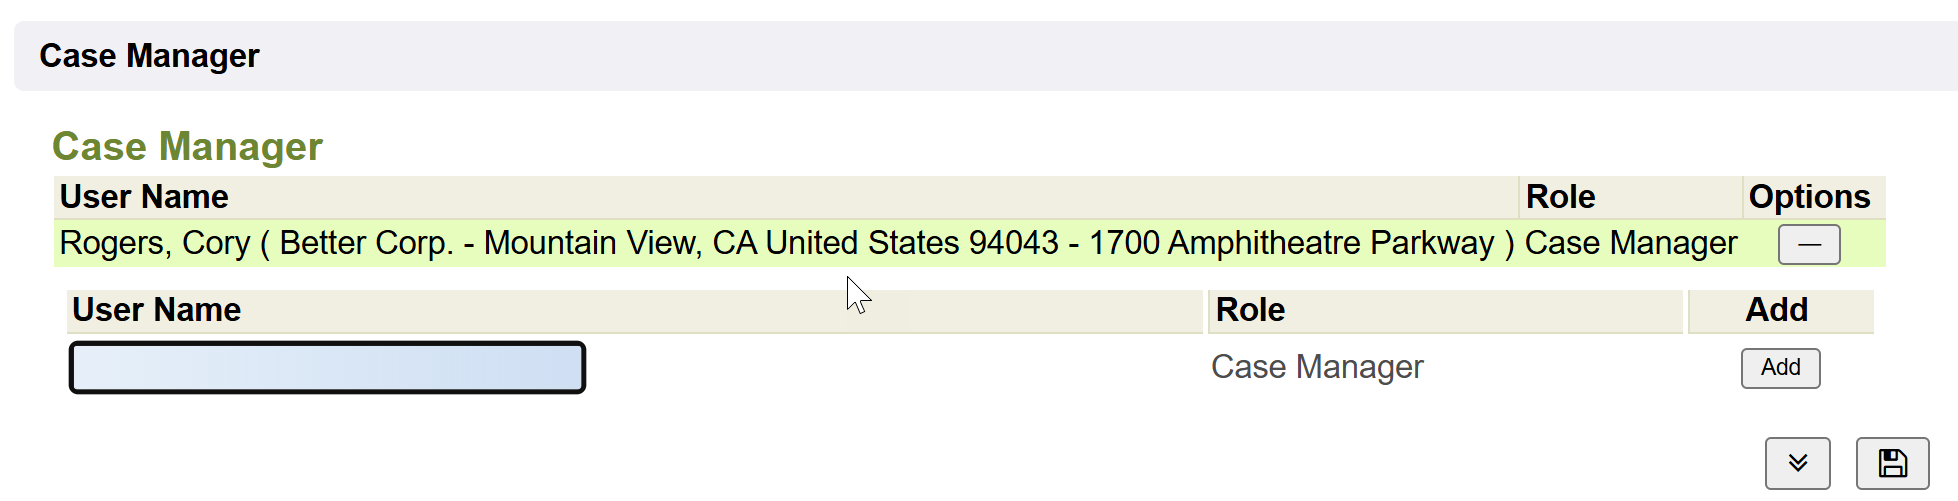Image resolution: width=1958 pixels, height=501 pixels.
Task: Click the Options column header
Action: [x=1808, y=197]
